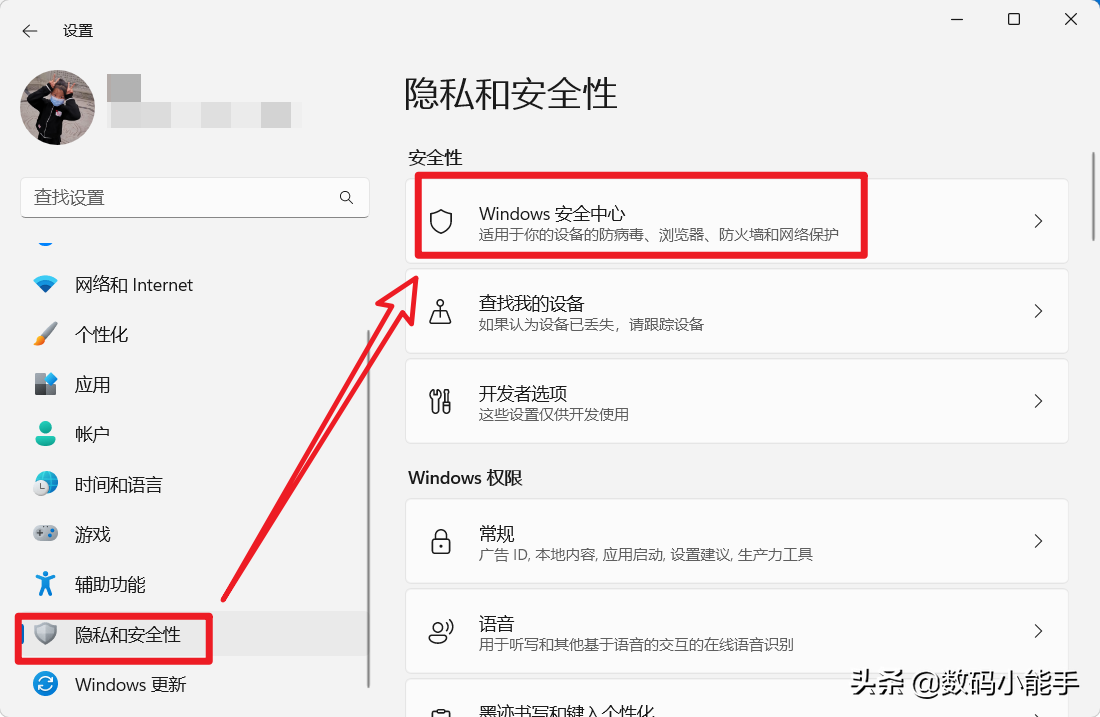Maximize the Settings window
This screenshot has width=1100, height=717.
[1014, 20]
